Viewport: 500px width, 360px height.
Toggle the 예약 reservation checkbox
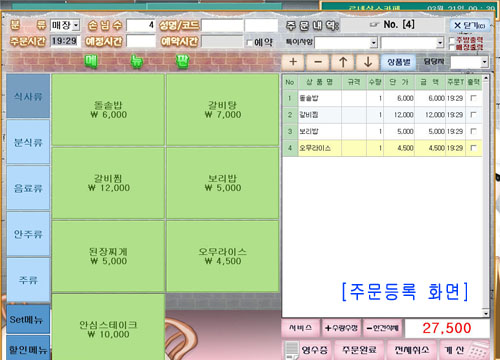tap(249, 43)
